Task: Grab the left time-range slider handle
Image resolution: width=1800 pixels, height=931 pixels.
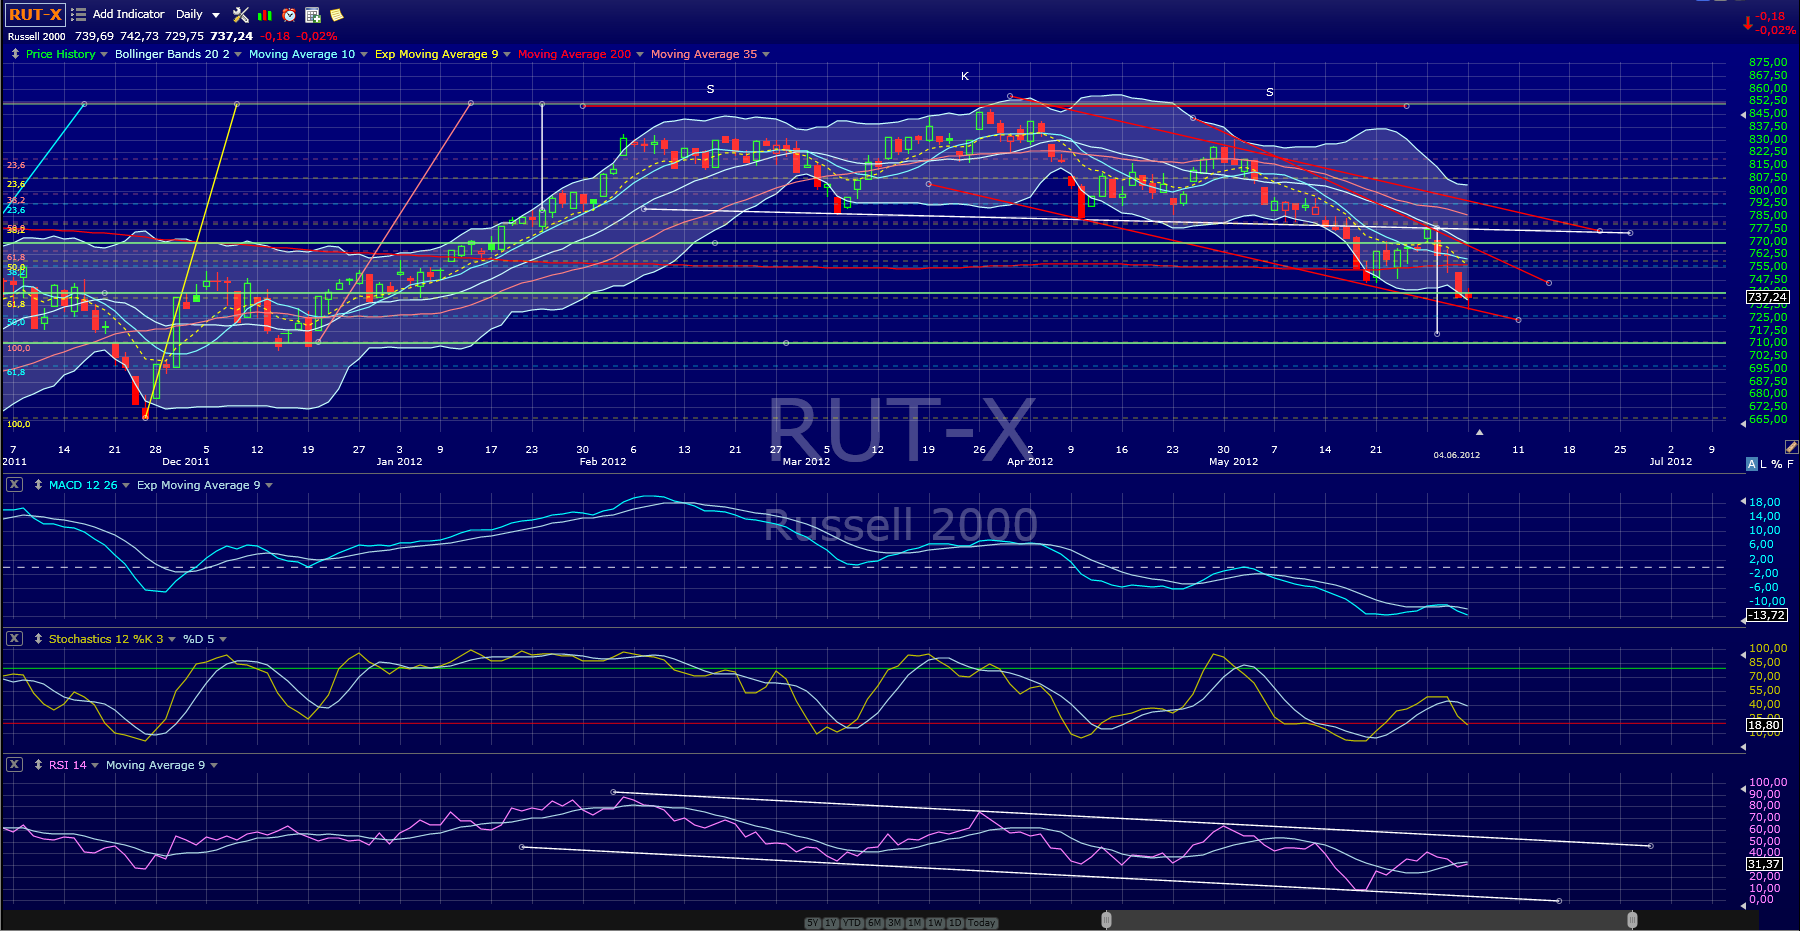Action: 1106,920
